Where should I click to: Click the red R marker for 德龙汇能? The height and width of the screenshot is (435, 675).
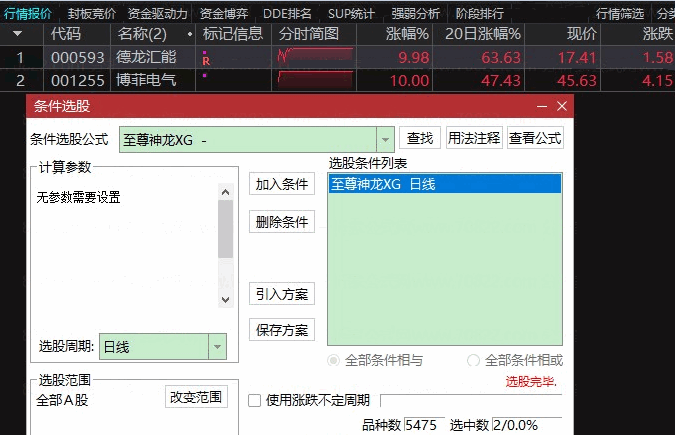coord(206,61)
